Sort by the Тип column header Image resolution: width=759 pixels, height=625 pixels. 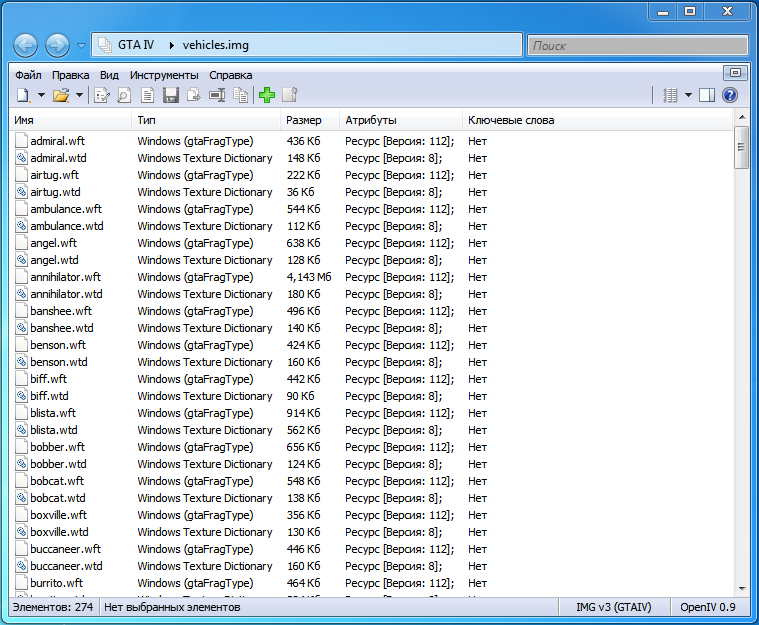click(x=206, y=120)
